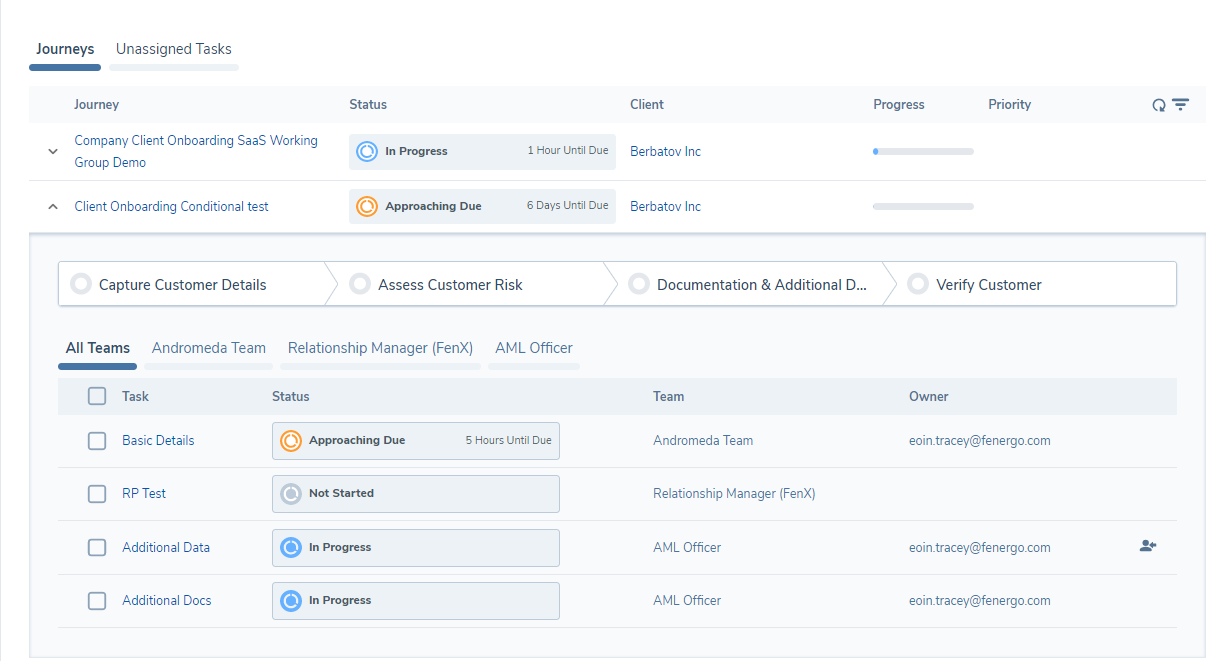Select the Andromeda Team tab
The image size is (1208, 661).
(x=209, y=348)
